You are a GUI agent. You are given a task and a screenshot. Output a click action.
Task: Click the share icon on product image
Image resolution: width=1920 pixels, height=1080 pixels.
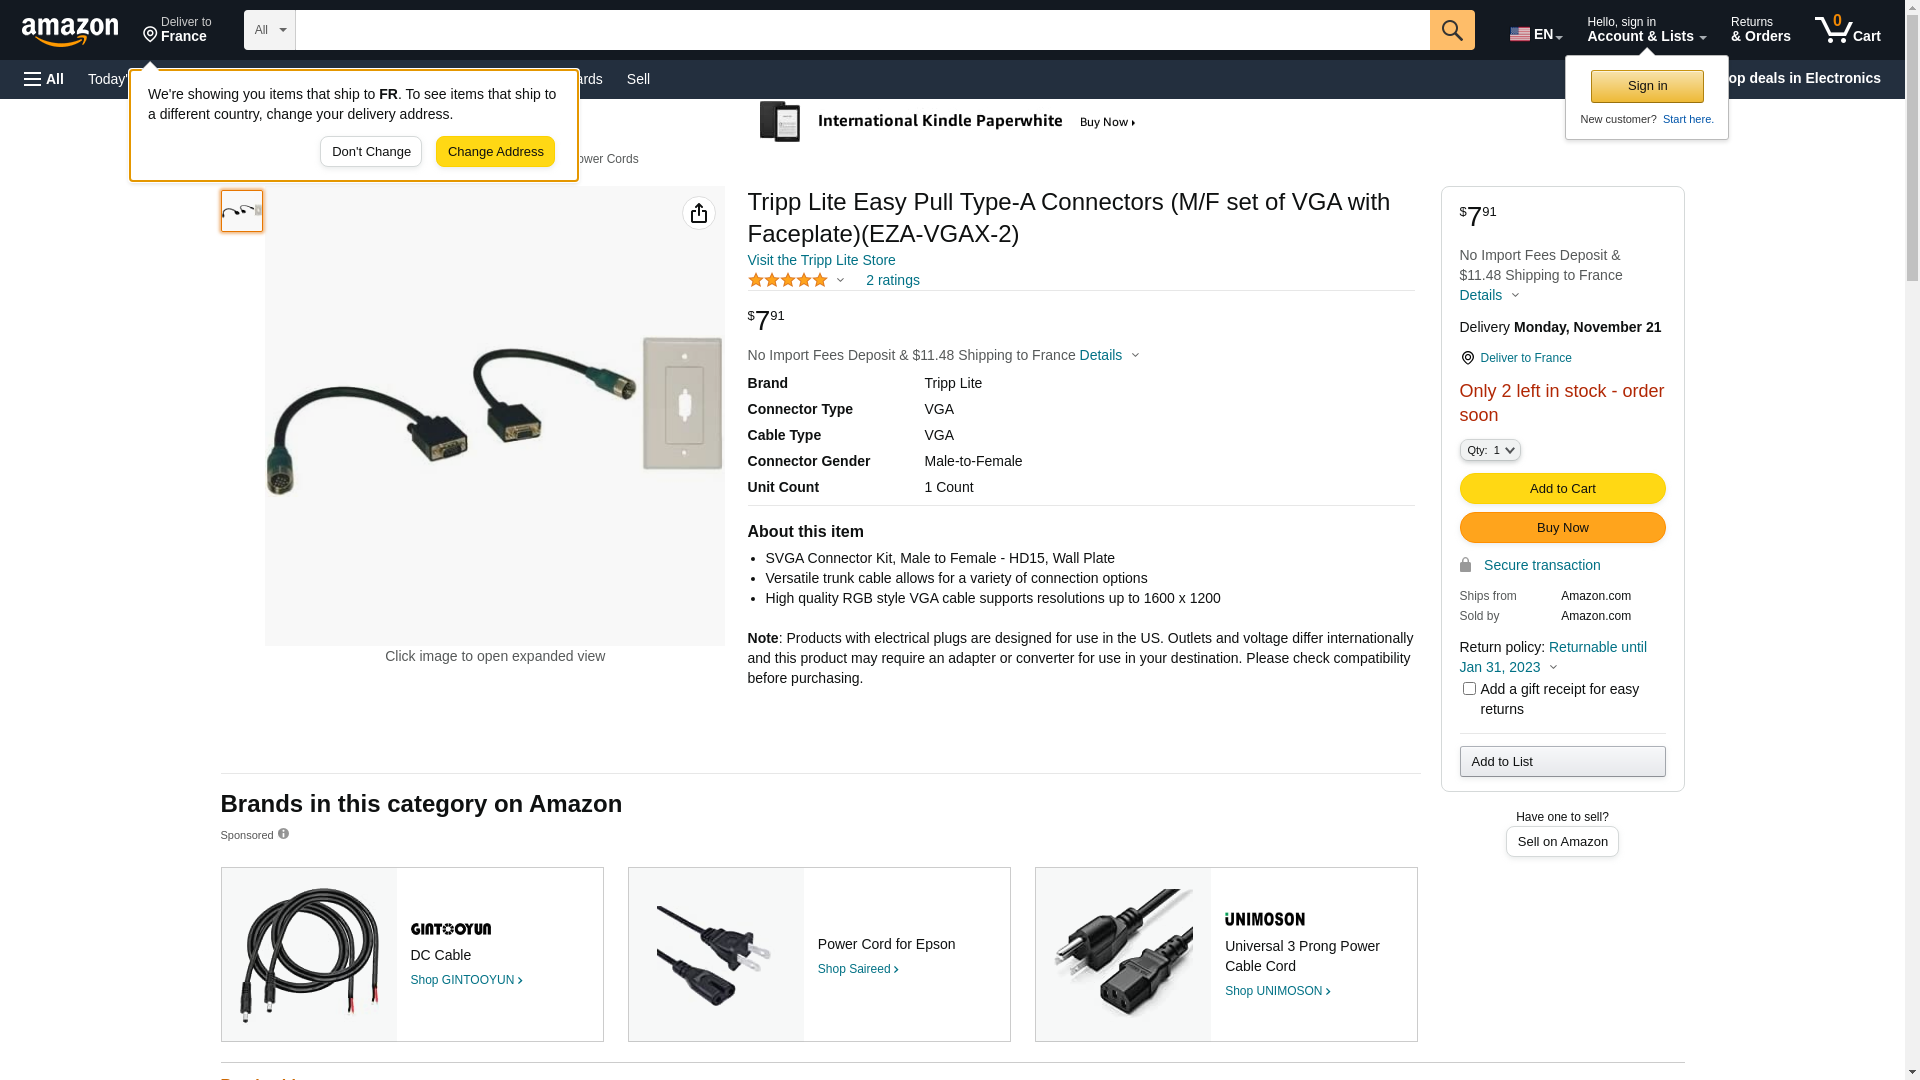coord(699,213)
